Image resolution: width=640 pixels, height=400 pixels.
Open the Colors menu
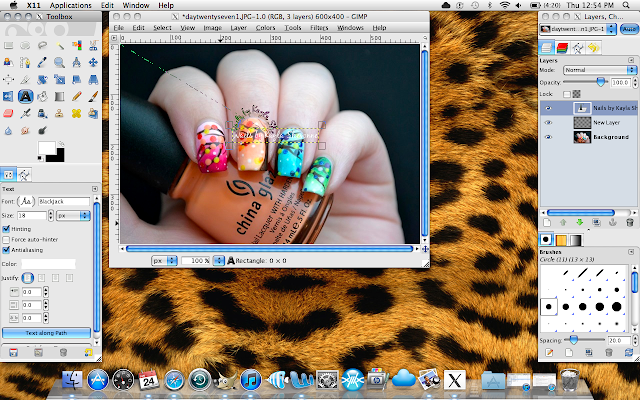[x=265, y=28]
